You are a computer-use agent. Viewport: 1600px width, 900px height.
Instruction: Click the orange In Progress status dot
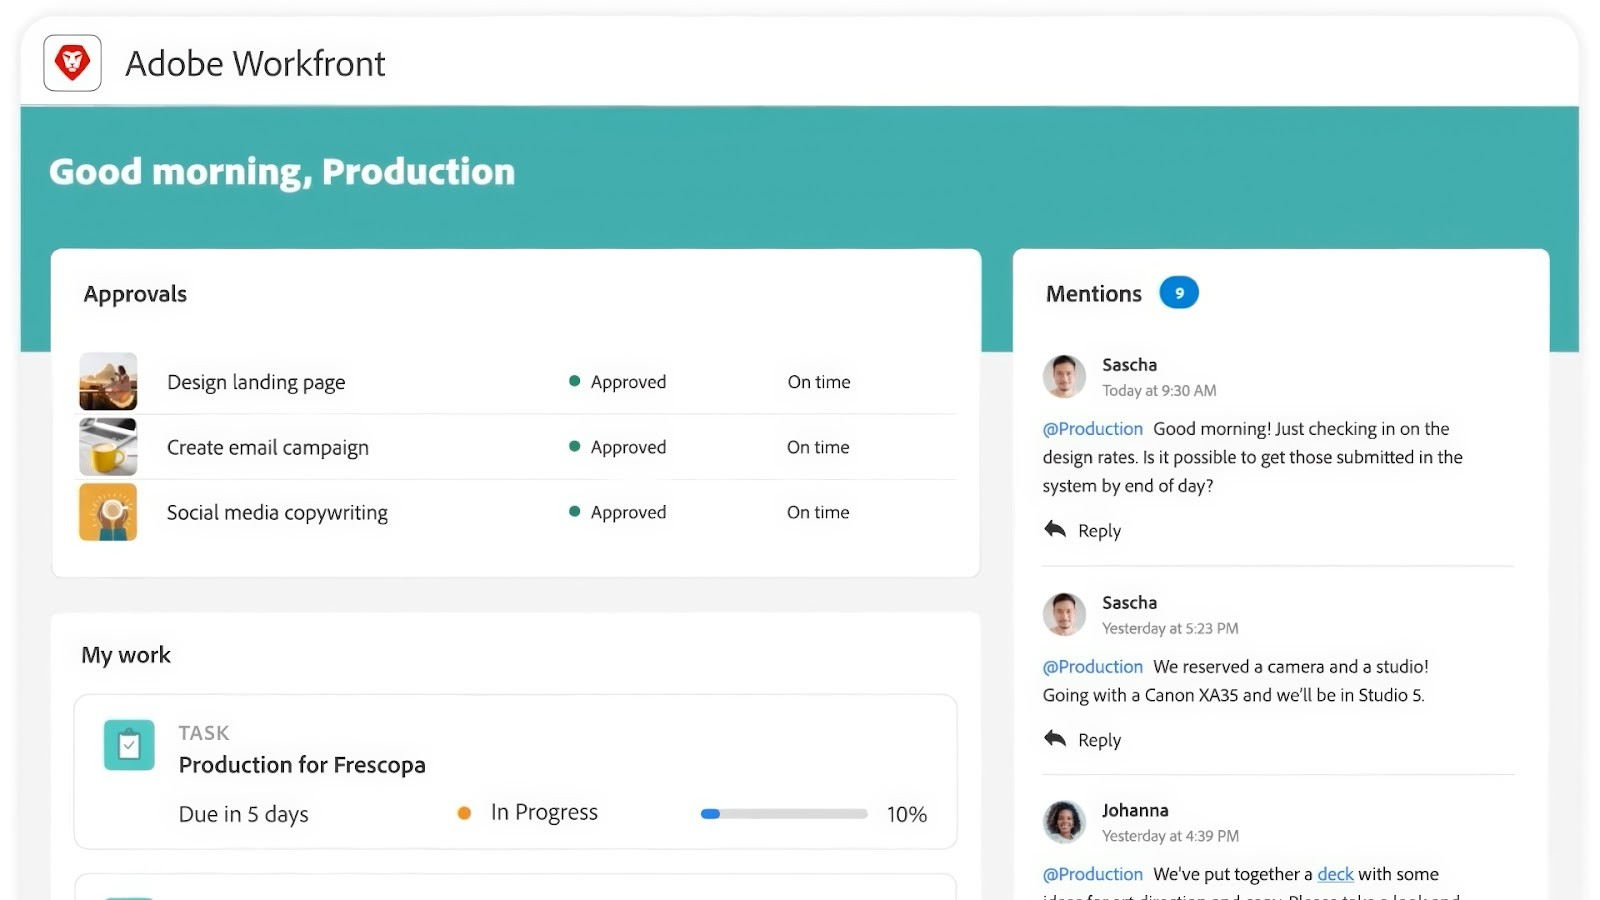tap(464, 813)
